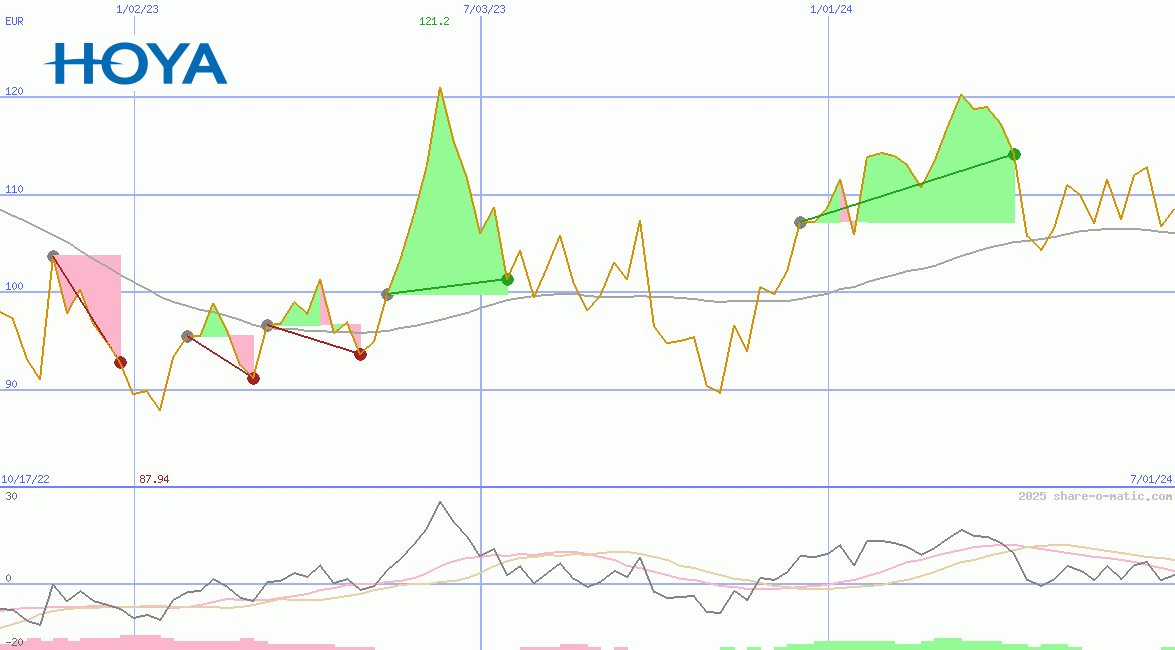Screen dimensions: 1175x650
Task: Click the 7/01/24 end date label
Action: pos(1150,479)
